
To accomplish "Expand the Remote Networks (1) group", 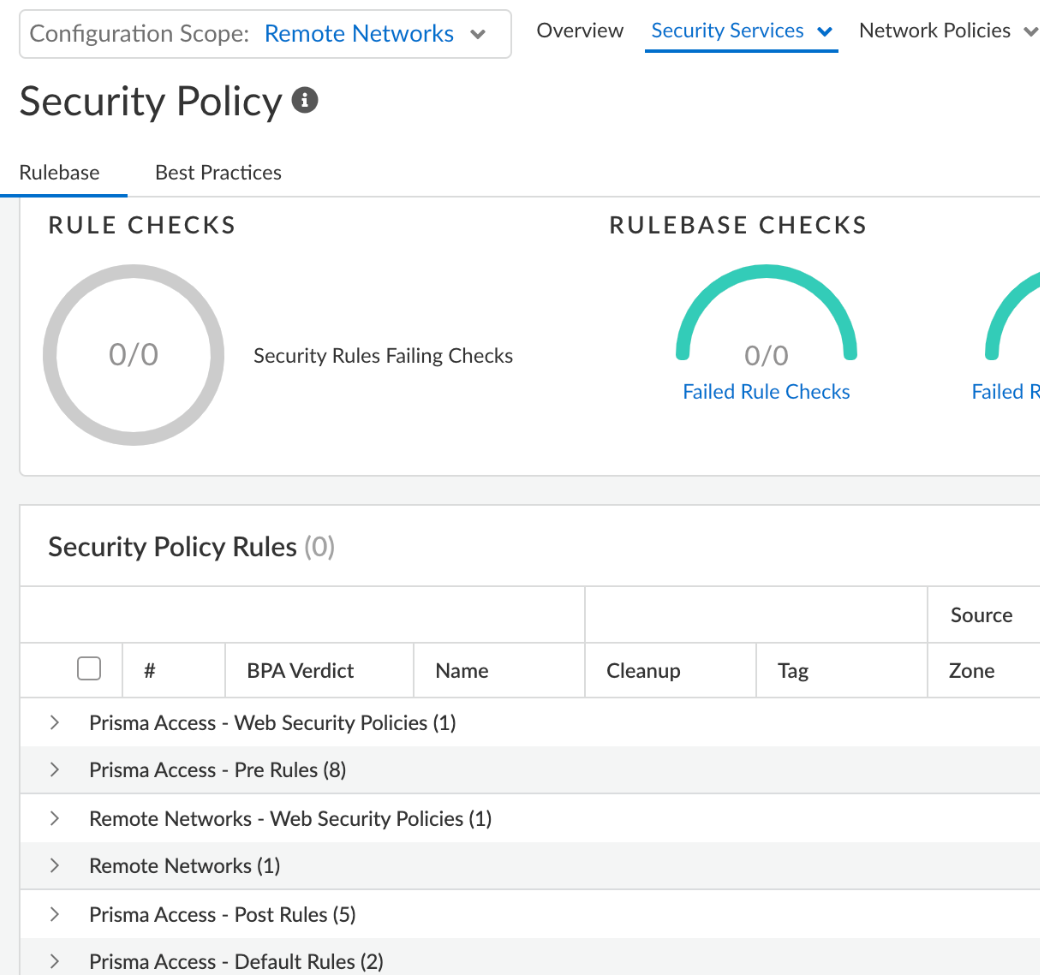I will (55, 866).
